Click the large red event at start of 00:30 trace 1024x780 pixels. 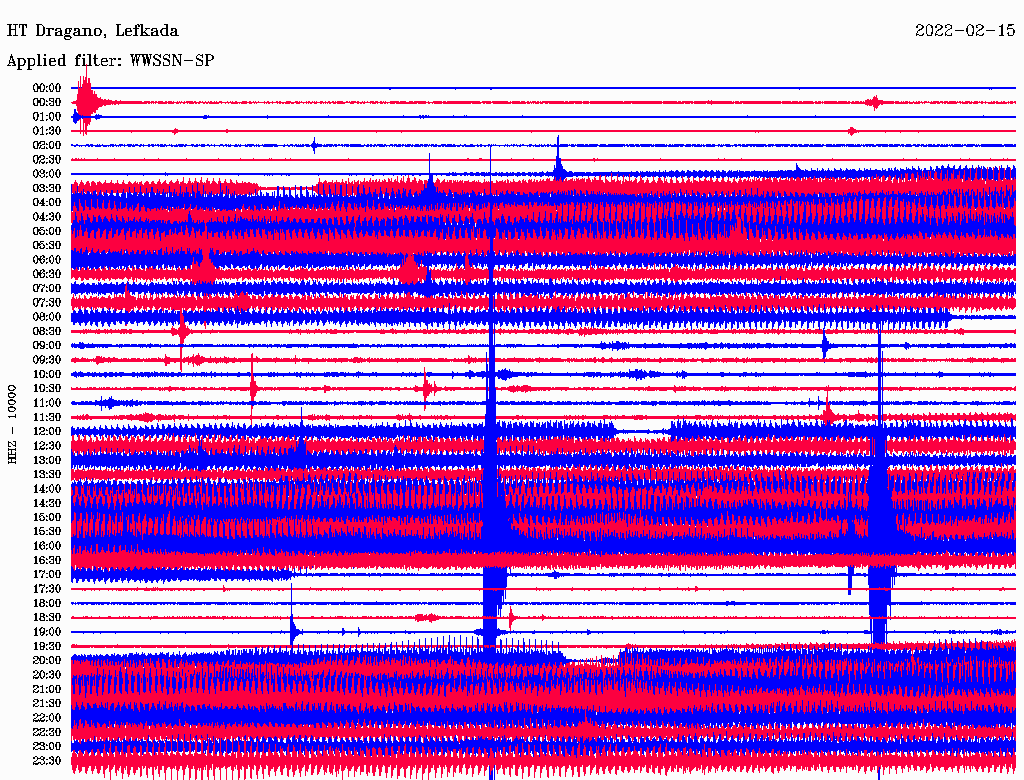(x=86, y=102)
